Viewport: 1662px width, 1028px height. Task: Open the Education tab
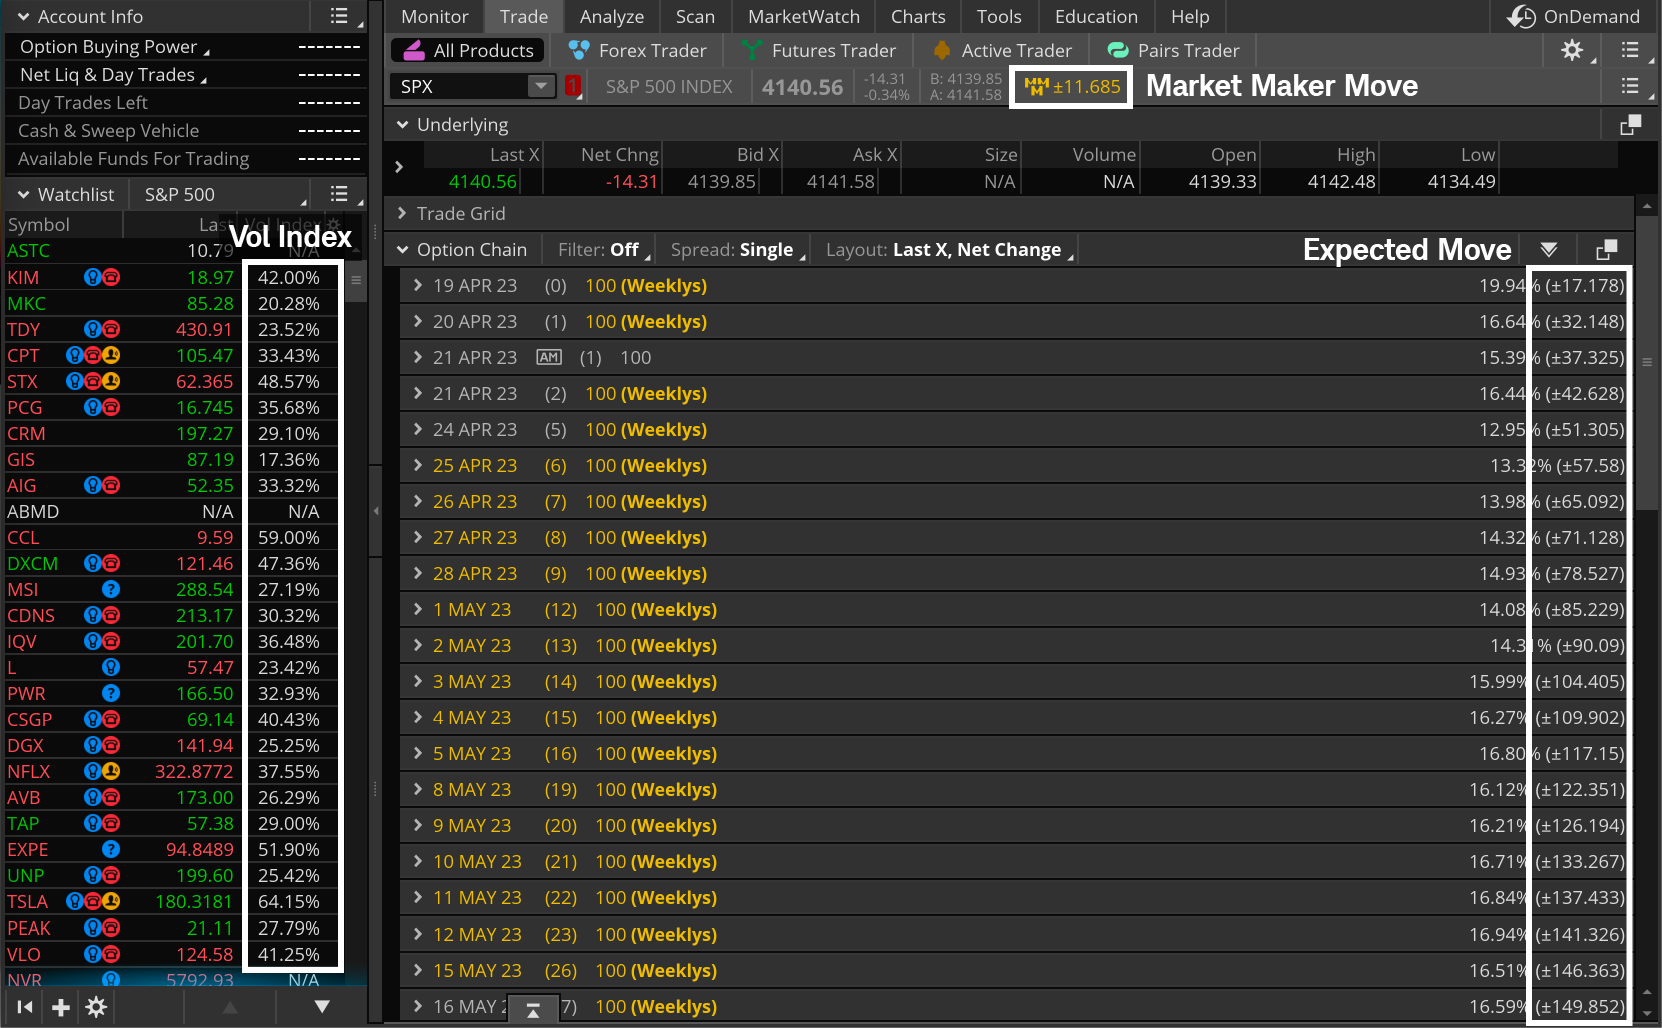pyautogui.click(x=1096, y=17)
